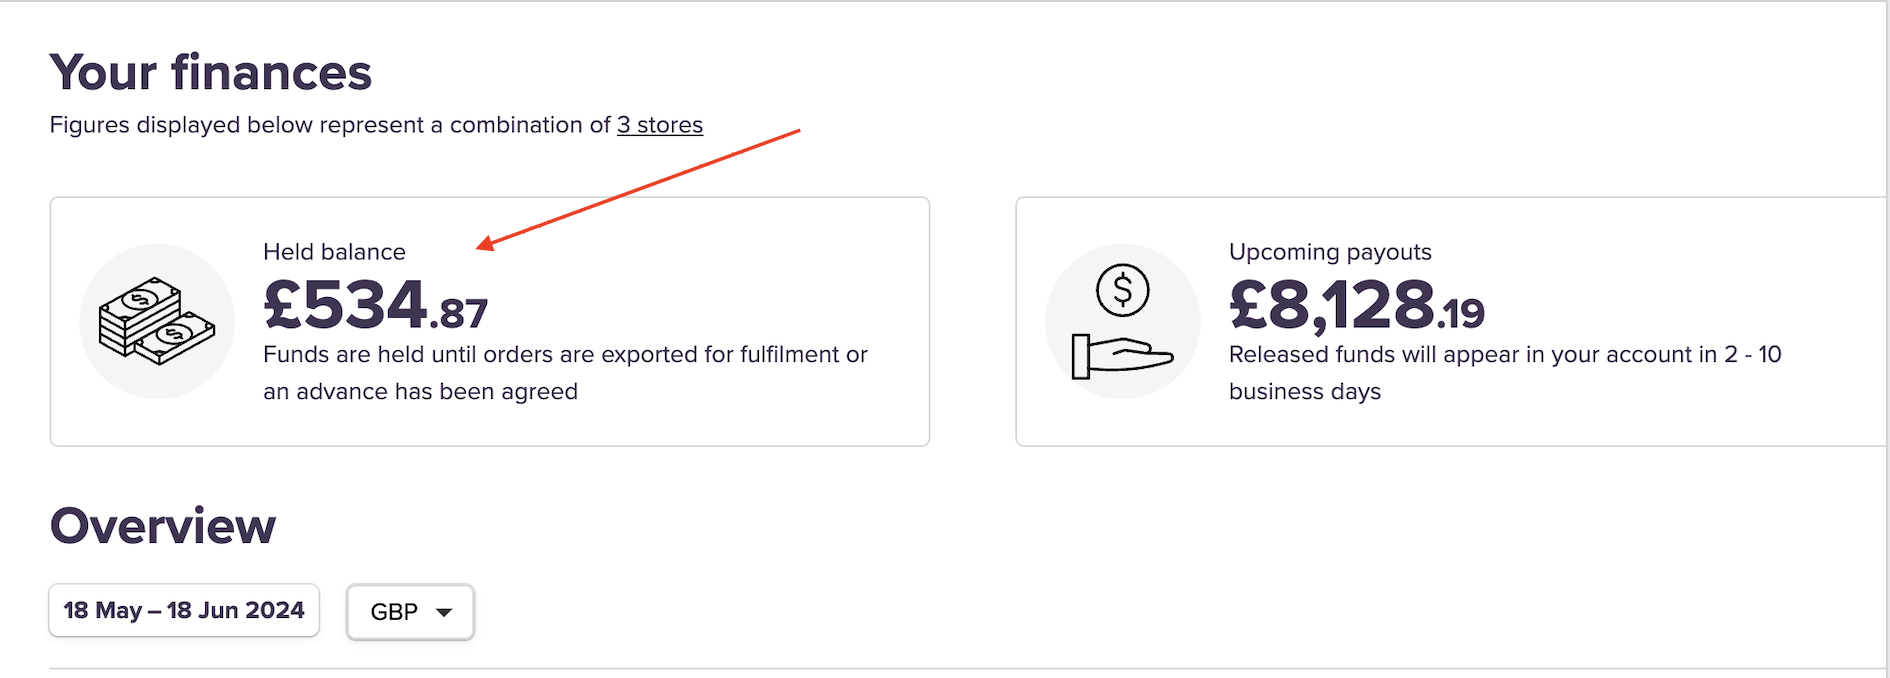Click the "an advance has been agreed" line
1890x678 pixels.
tap(420, 392)
